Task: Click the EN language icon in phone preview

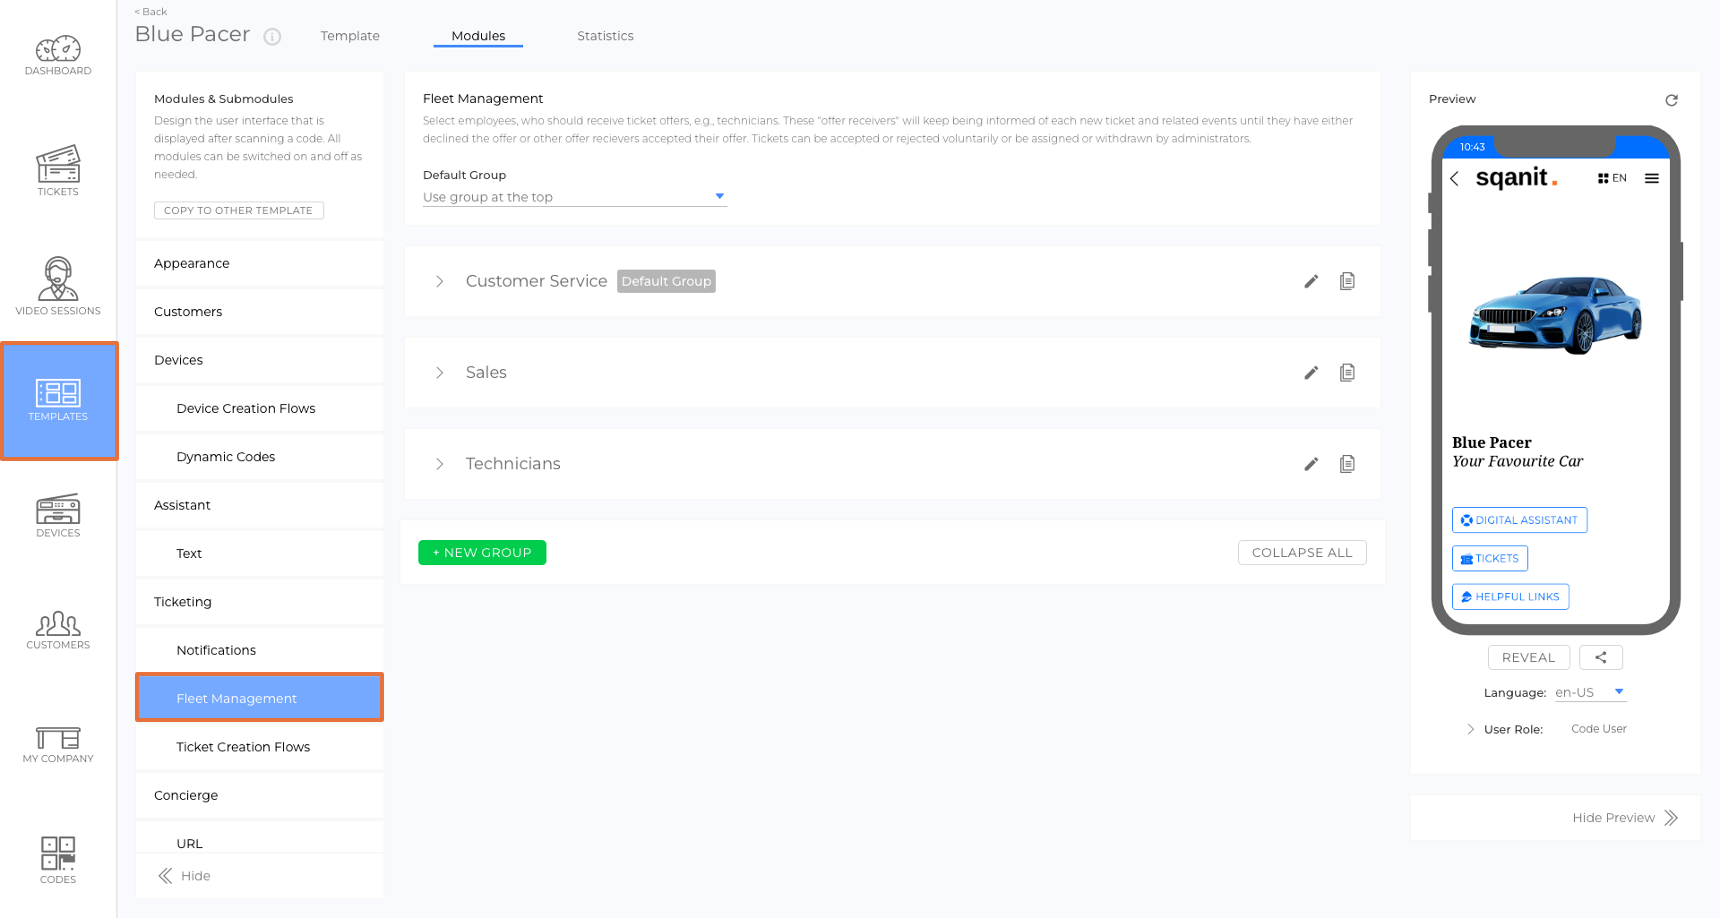Action: tap(1612, 178)
